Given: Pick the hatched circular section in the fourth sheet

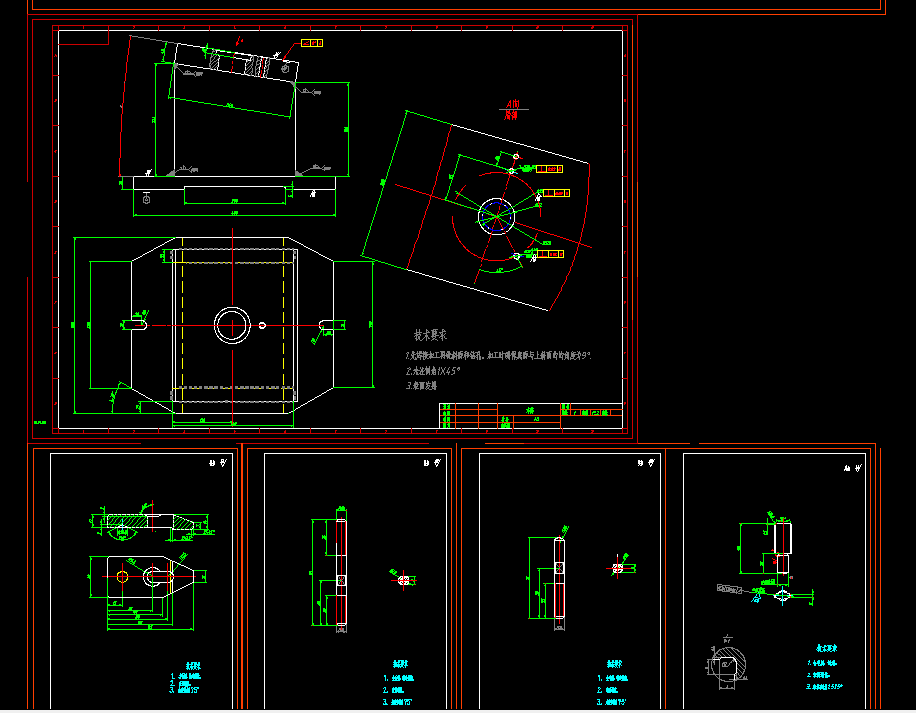Looking at the screenshot, I should point(728,665).
